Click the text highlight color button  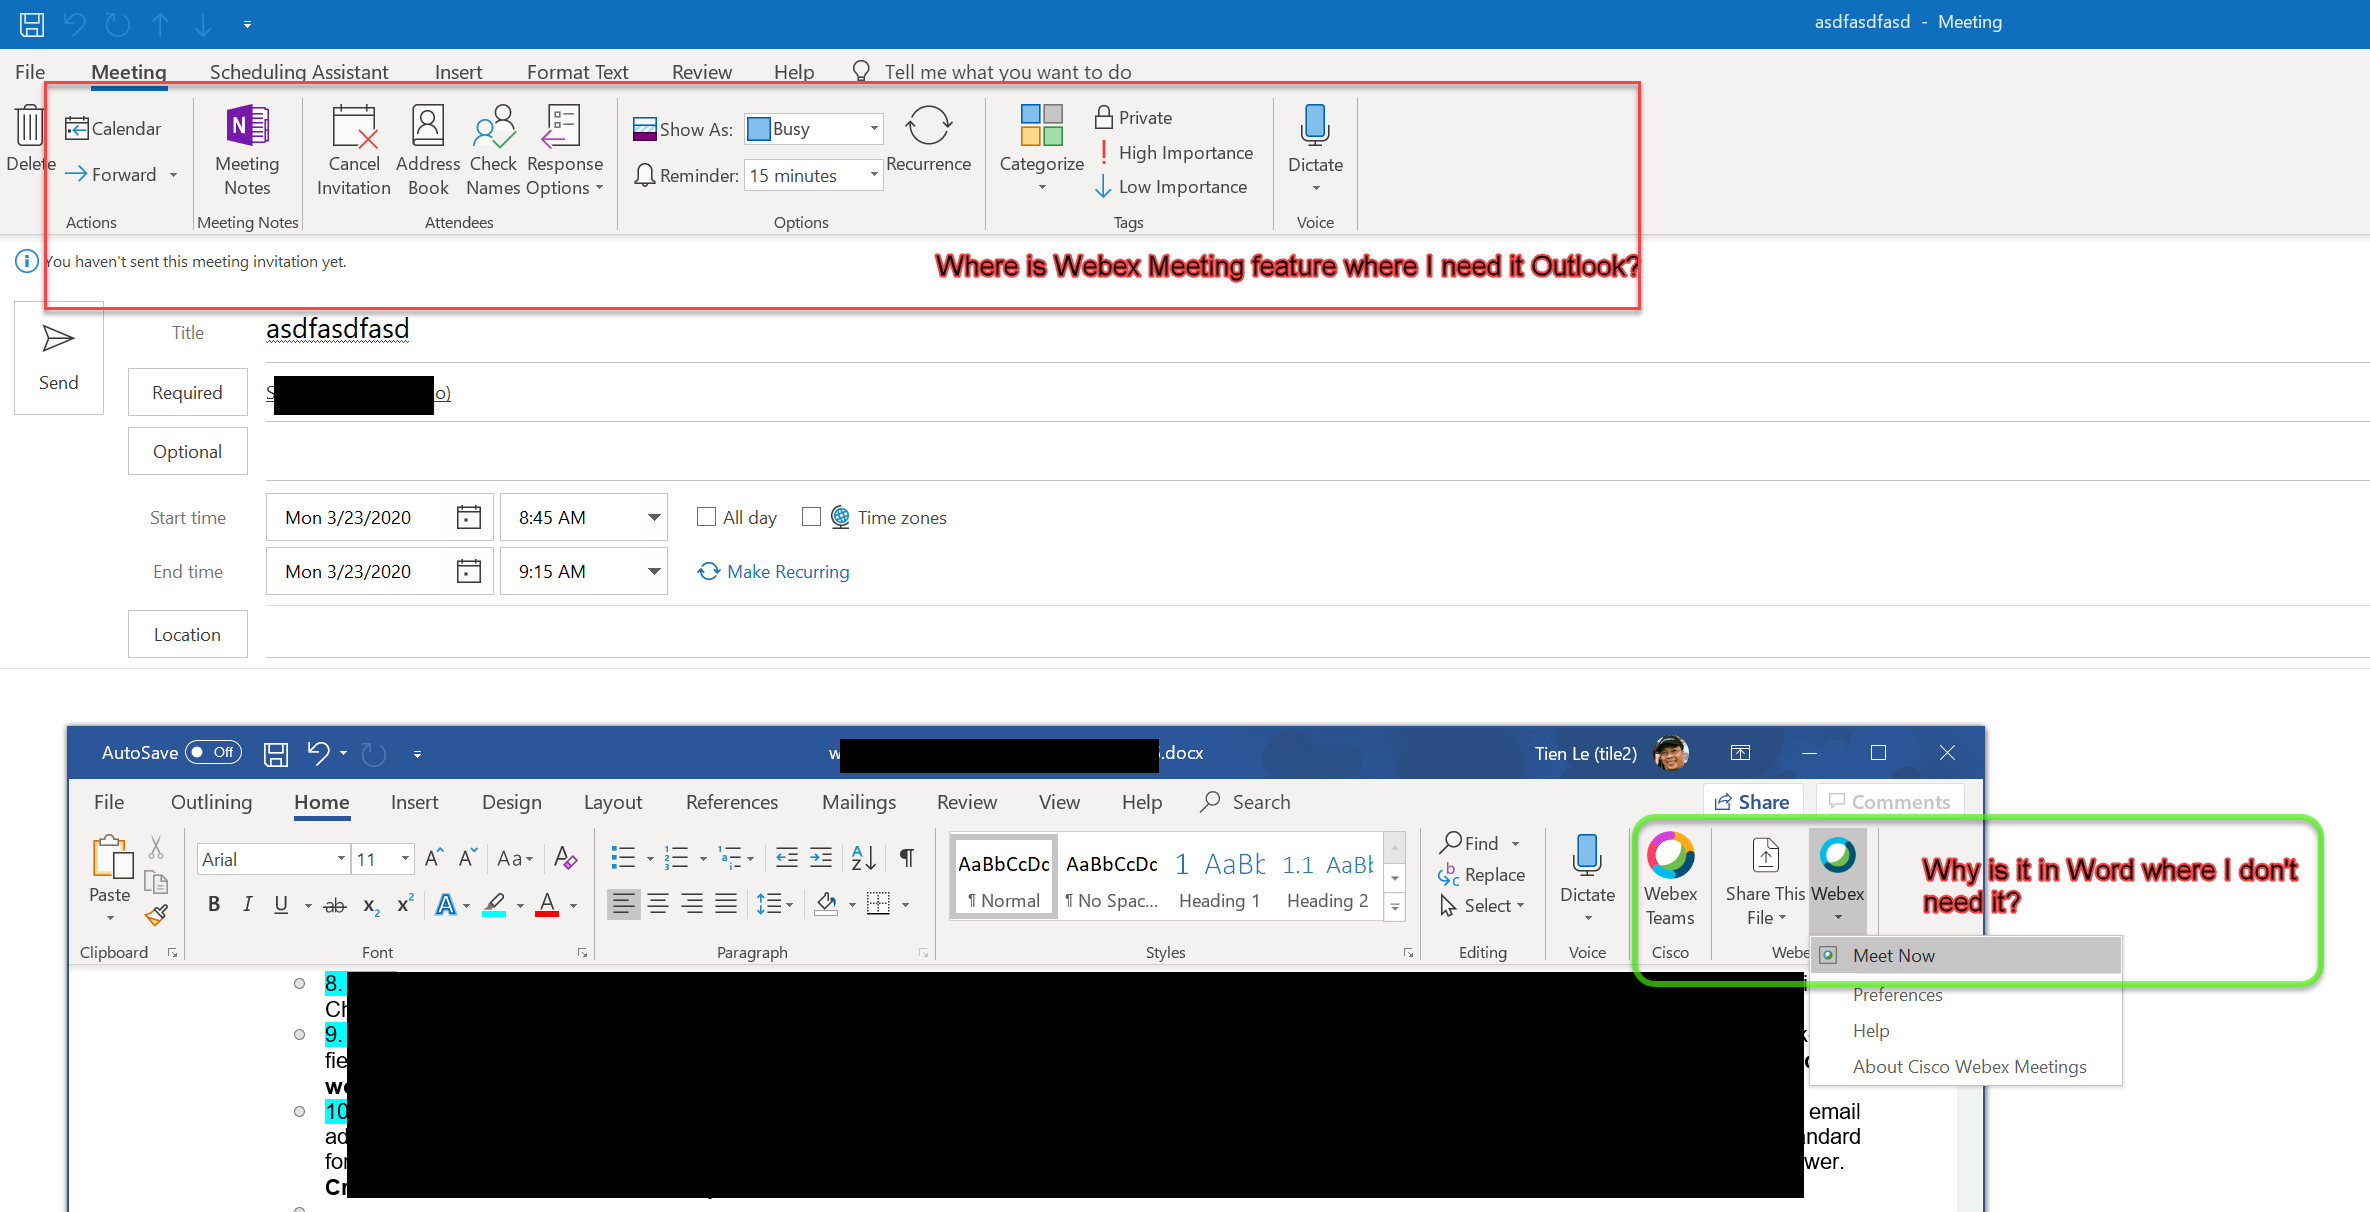click(494, 904)
